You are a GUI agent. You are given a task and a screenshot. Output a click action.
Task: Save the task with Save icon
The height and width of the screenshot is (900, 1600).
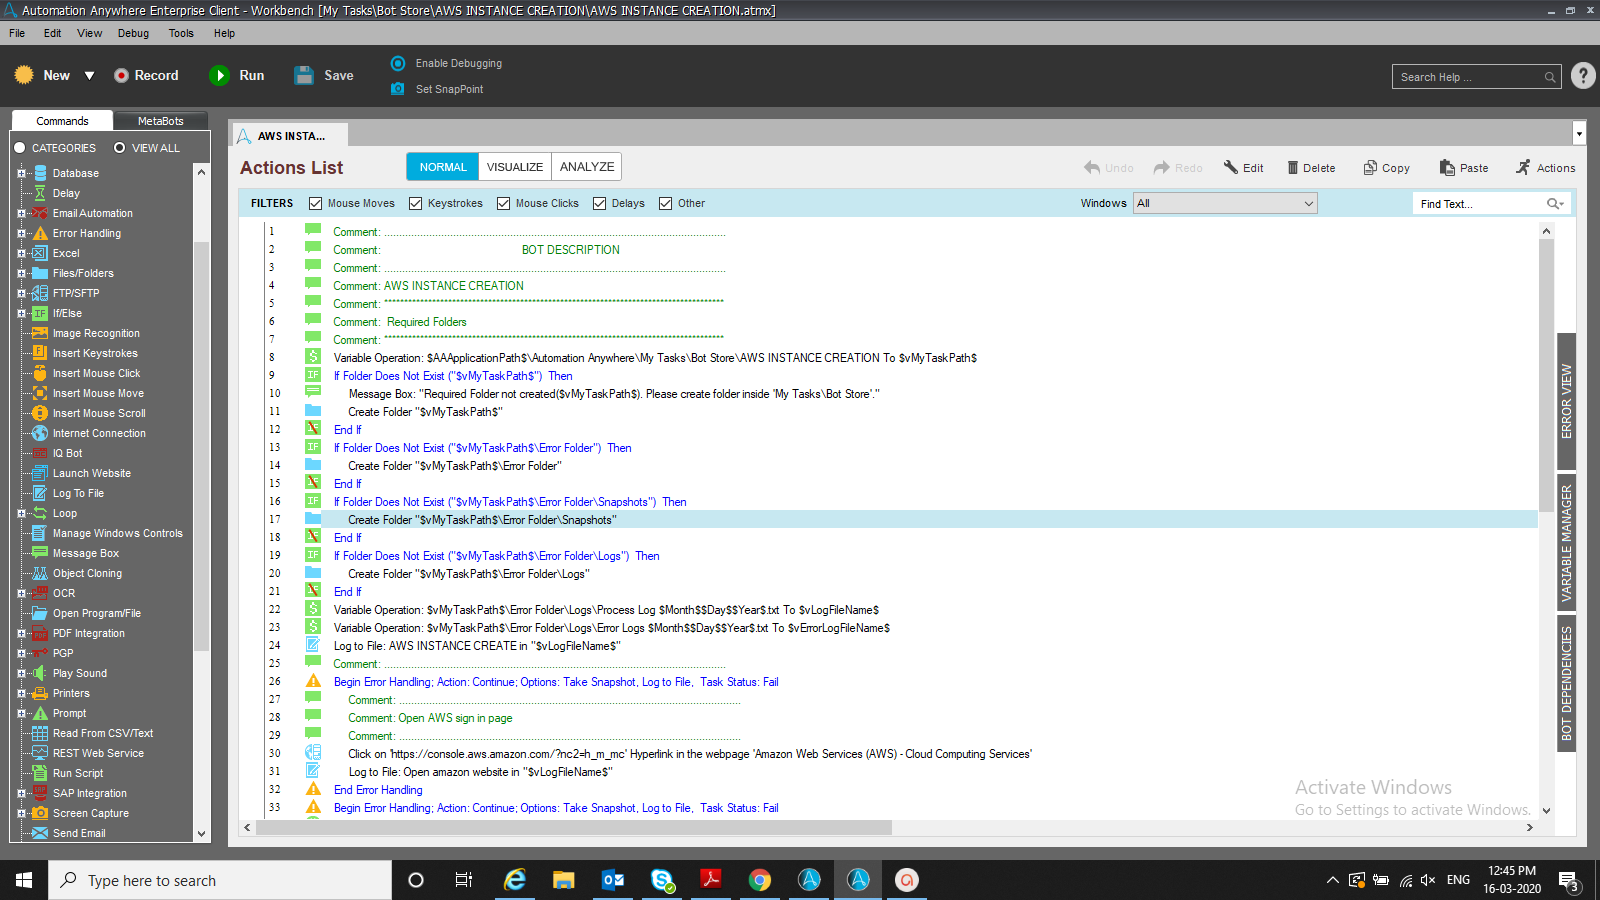point(304,76)
